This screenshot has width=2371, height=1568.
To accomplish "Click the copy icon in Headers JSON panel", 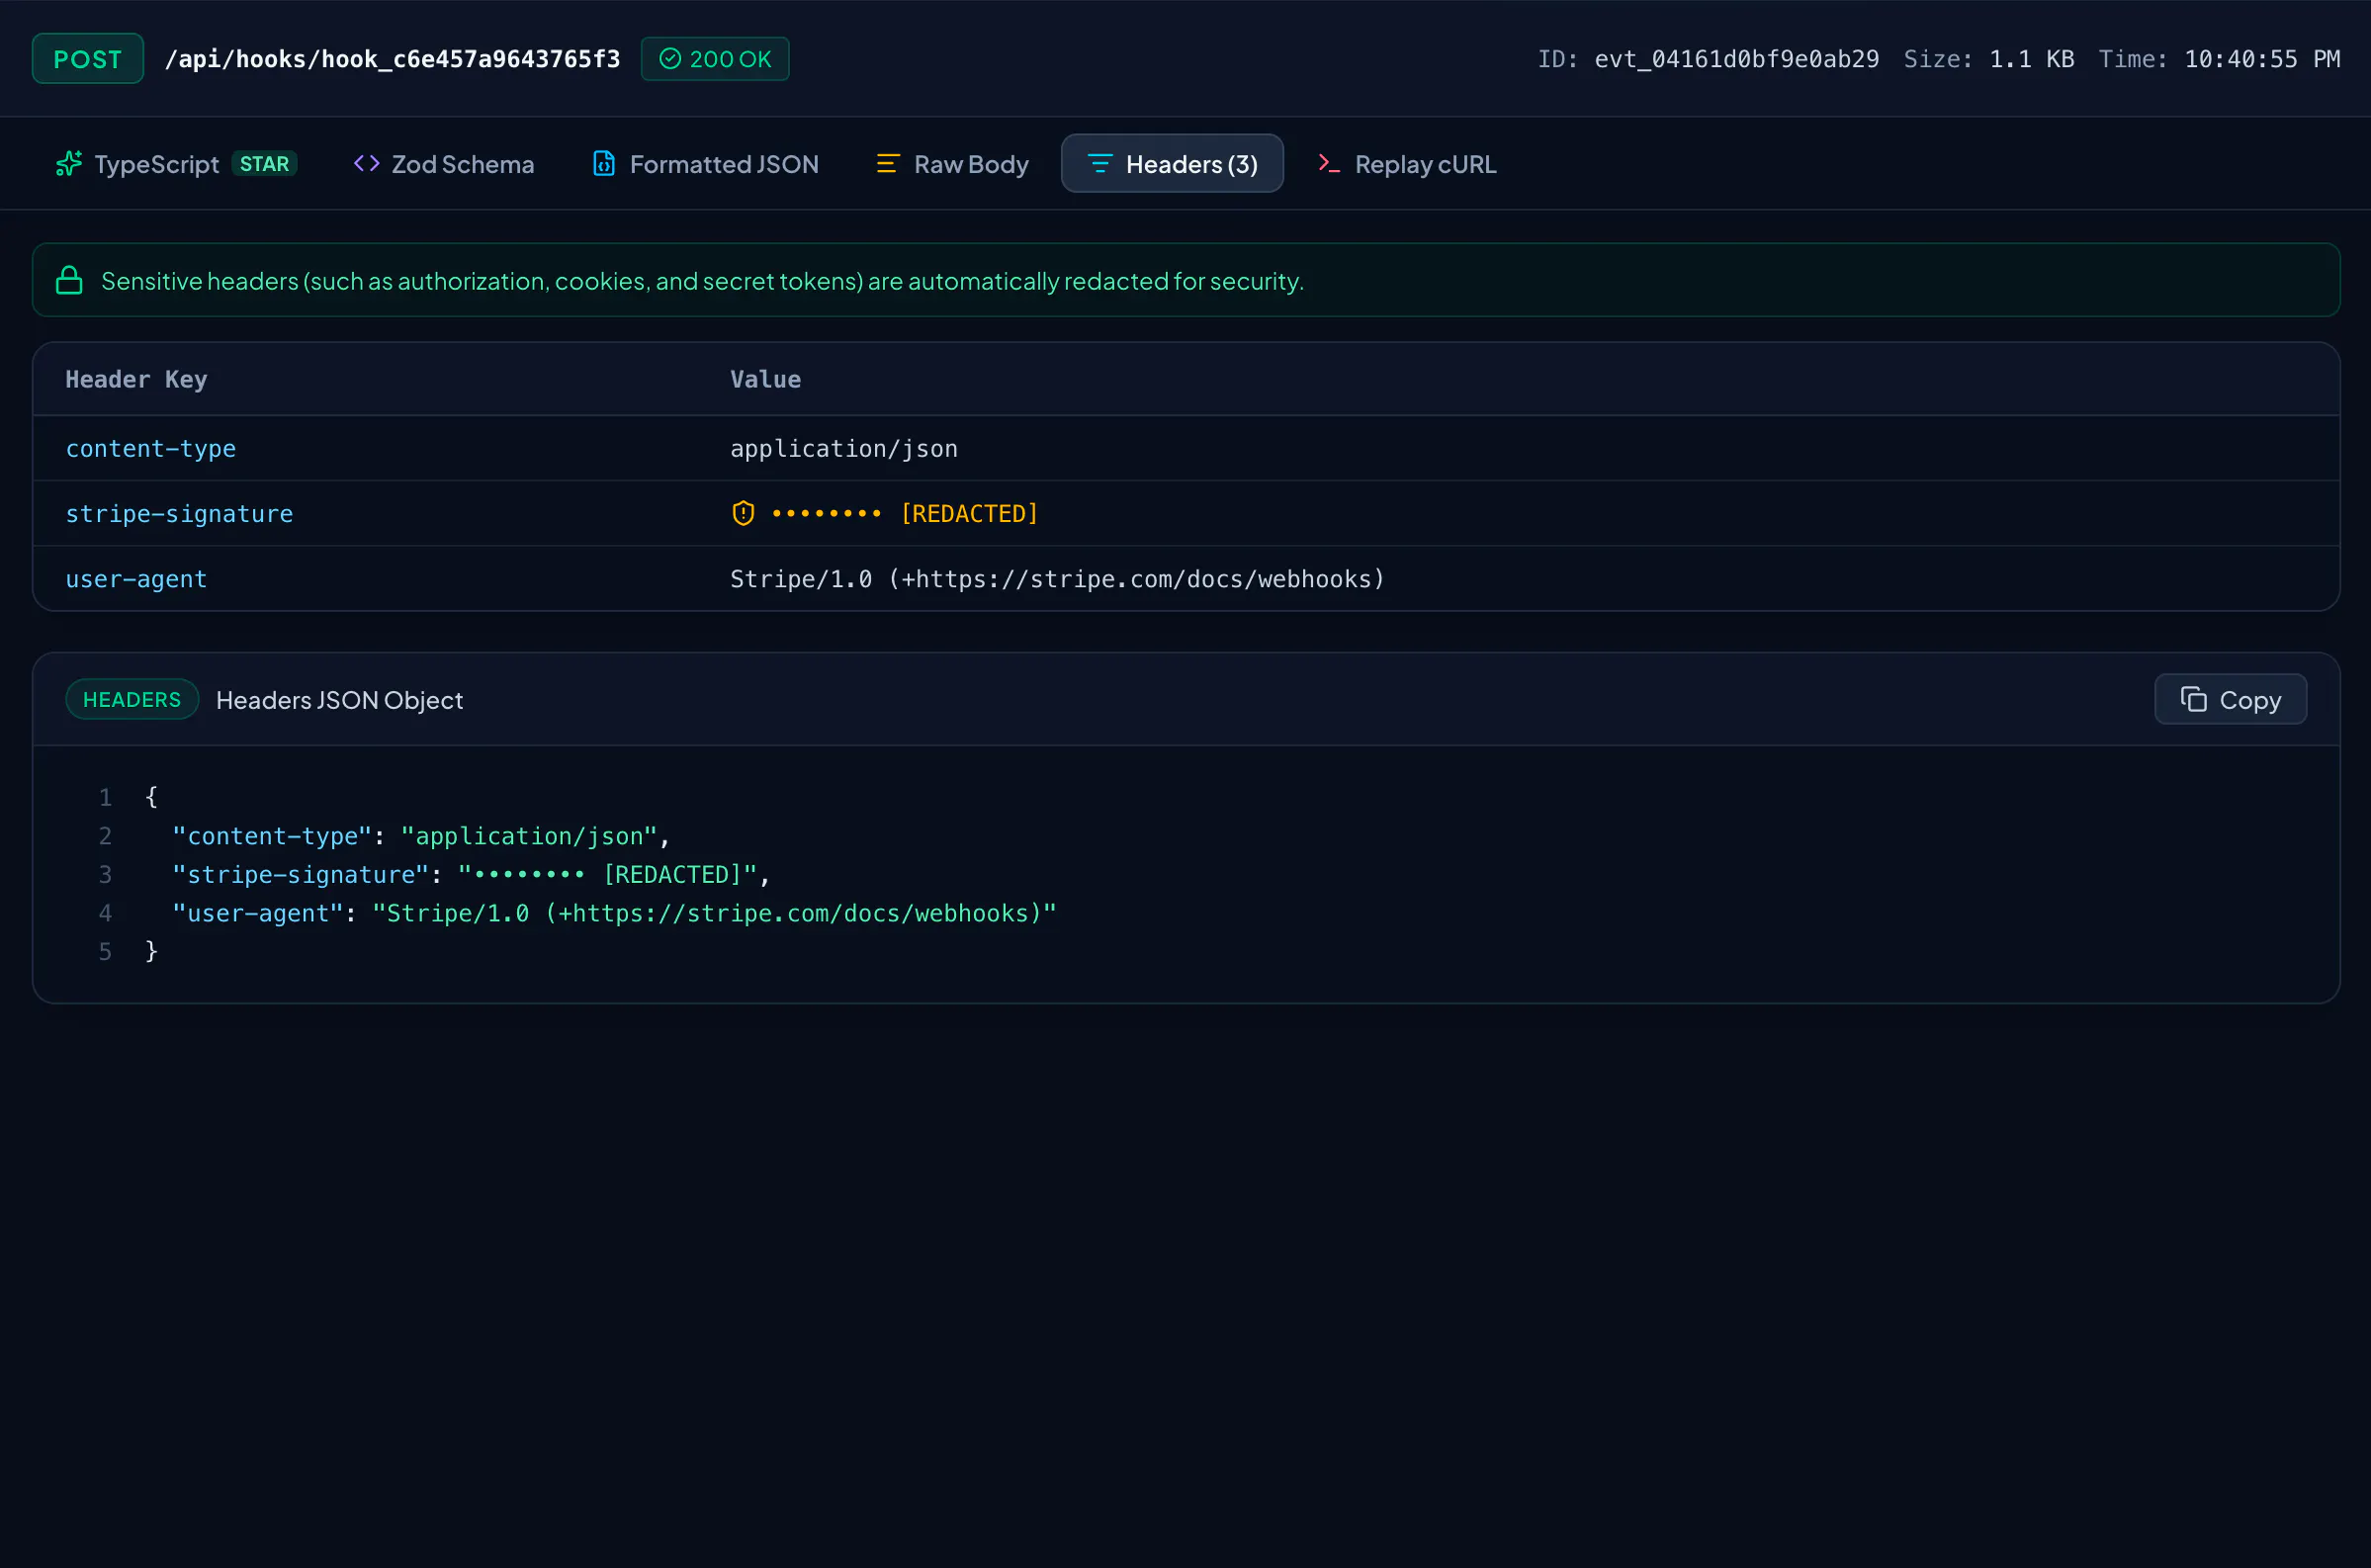I will pos(2193,700).
